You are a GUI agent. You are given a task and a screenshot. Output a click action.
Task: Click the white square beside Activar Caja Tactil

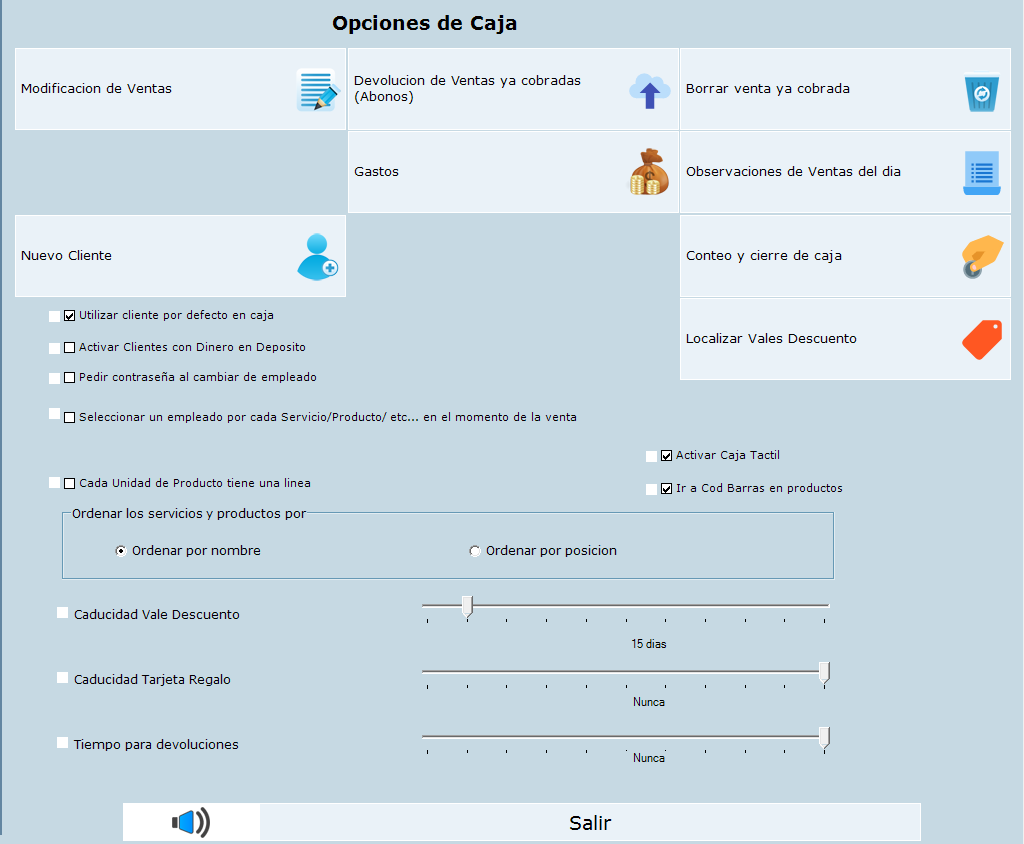[x=651, y=456]
